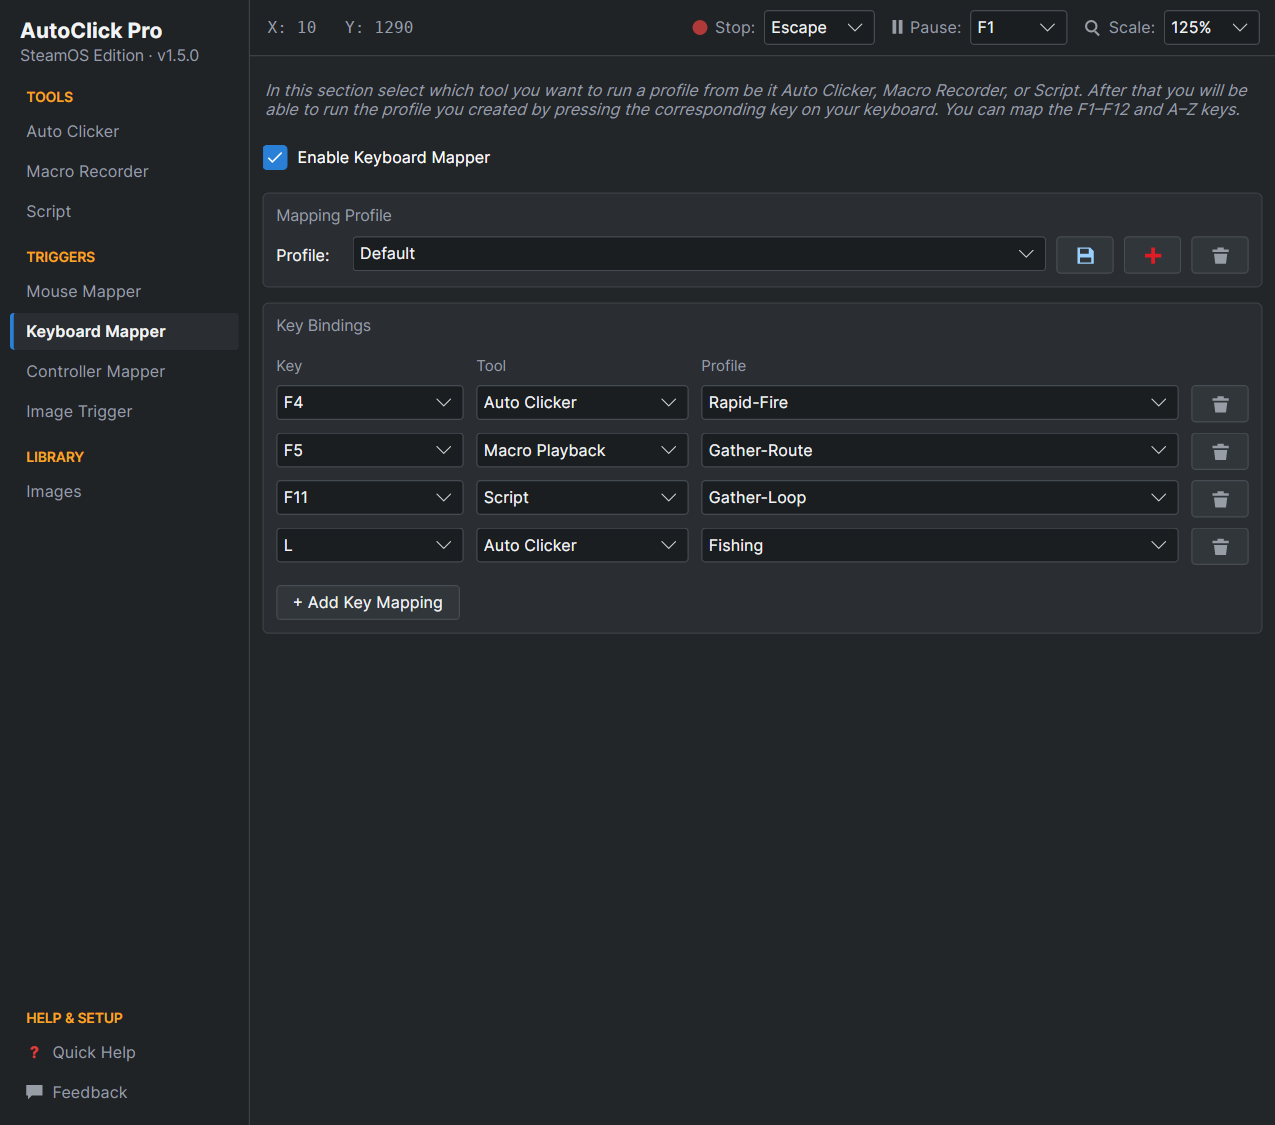Open the F11 key dropdown
The image size is (1275, 1125).
369,497
